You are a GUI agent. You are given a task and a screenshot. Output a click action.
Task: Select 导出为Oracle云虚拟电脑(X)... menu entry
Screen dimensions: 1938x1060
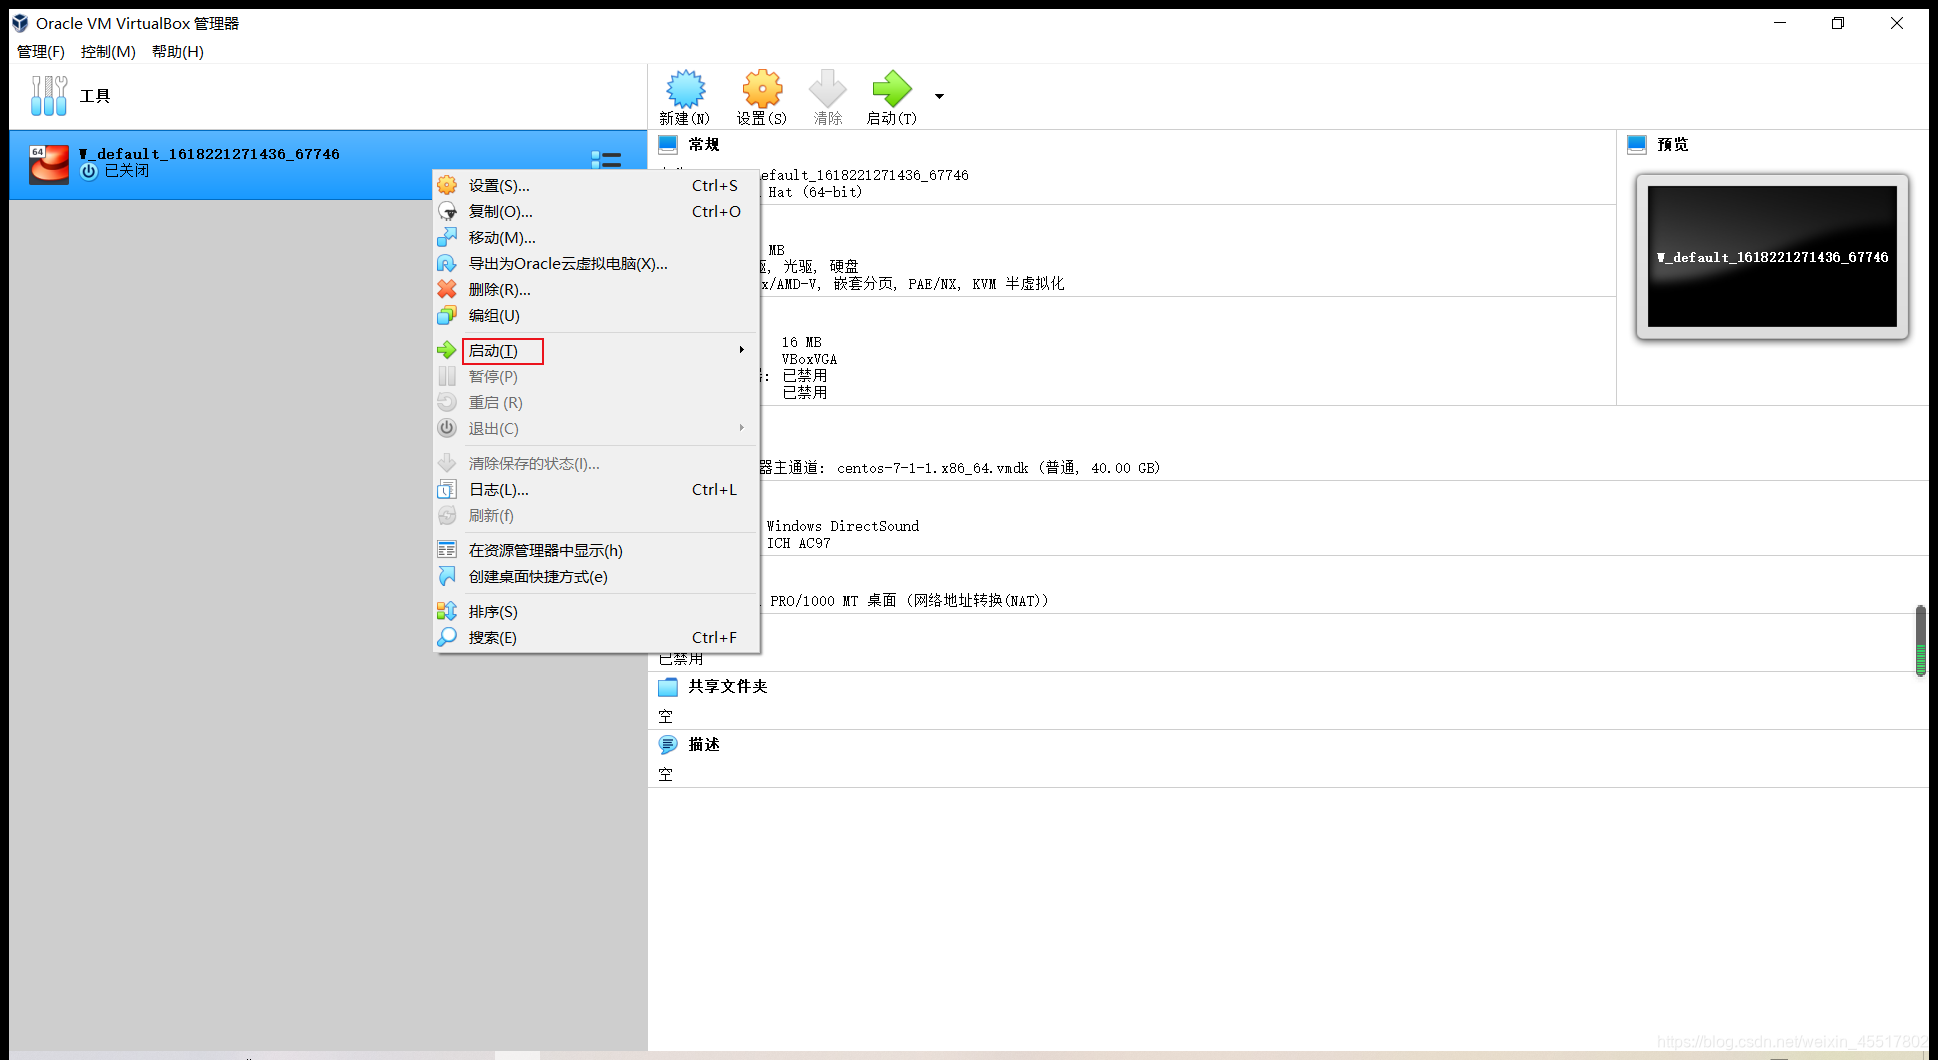tap(596, 263)
